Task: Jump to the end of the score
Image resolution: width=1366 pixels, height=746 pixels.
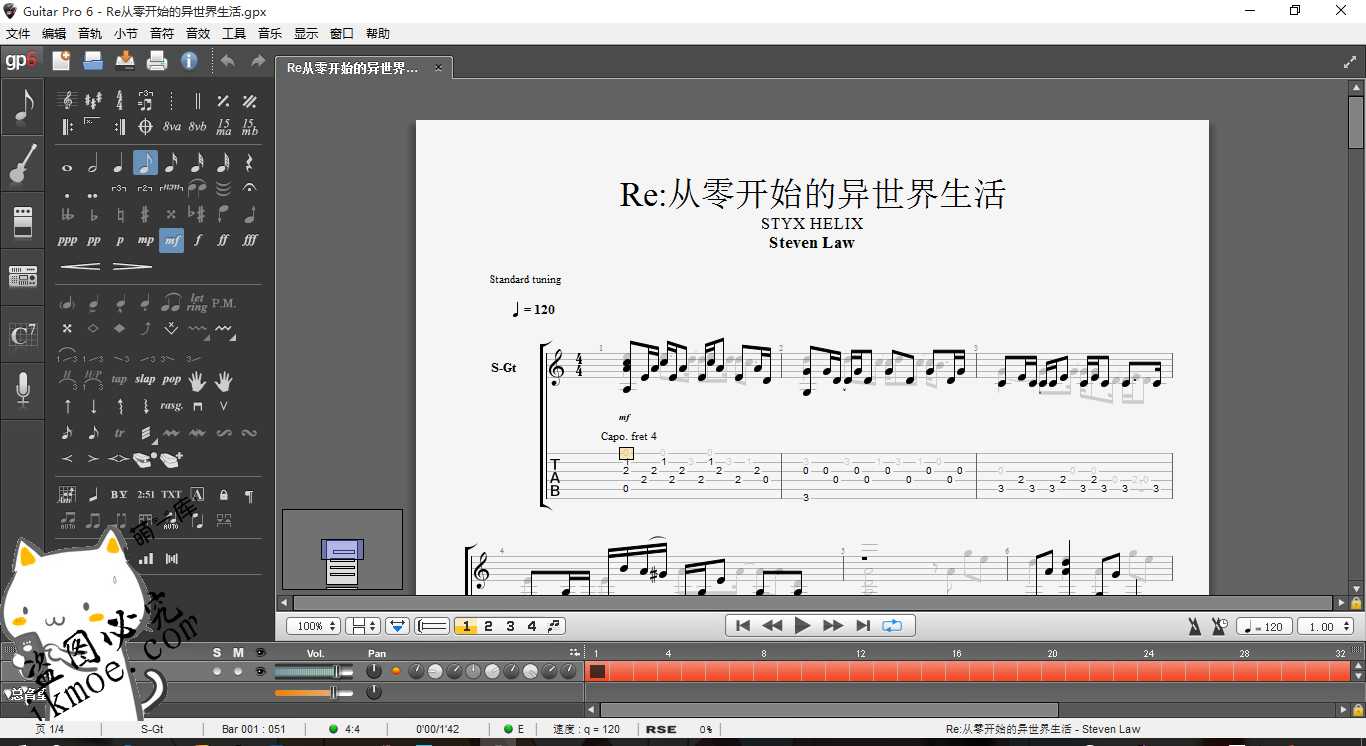Action: pos(863,625)
